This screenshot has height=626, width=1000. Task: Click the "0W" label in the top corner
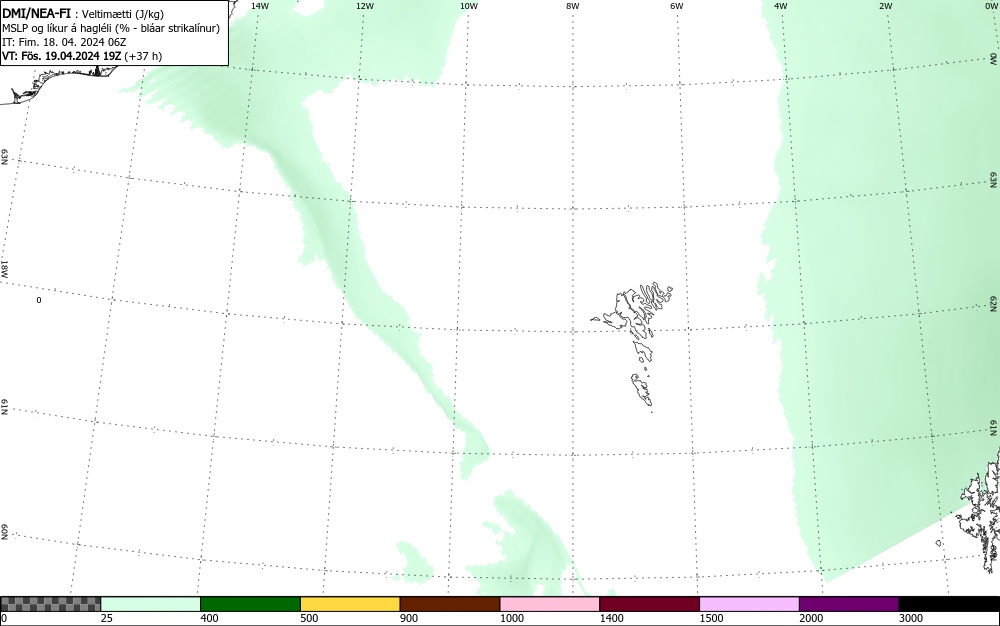point(991,6)
